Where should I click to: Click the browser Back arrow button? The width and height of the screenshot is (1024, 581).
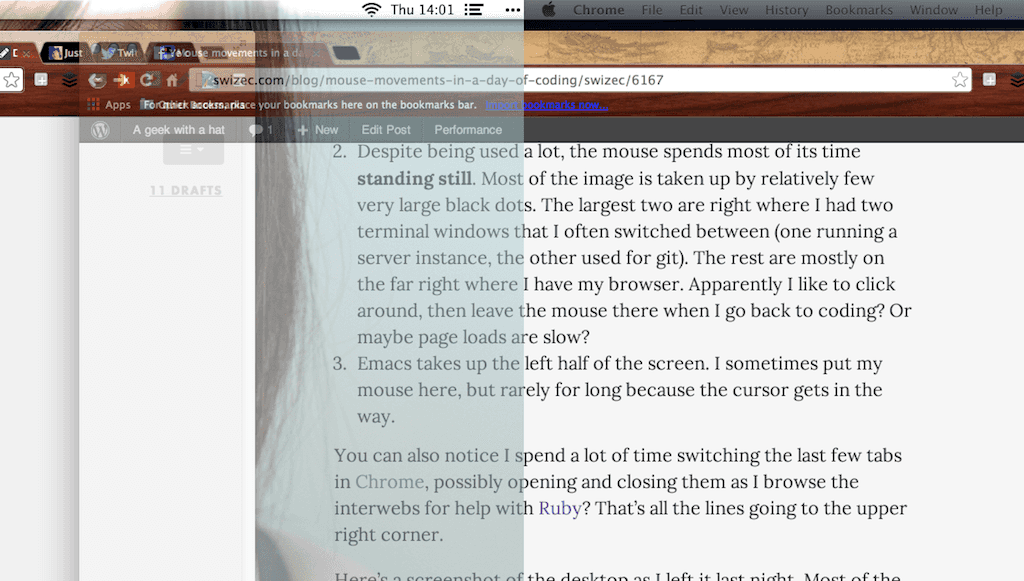pos(97,80)
